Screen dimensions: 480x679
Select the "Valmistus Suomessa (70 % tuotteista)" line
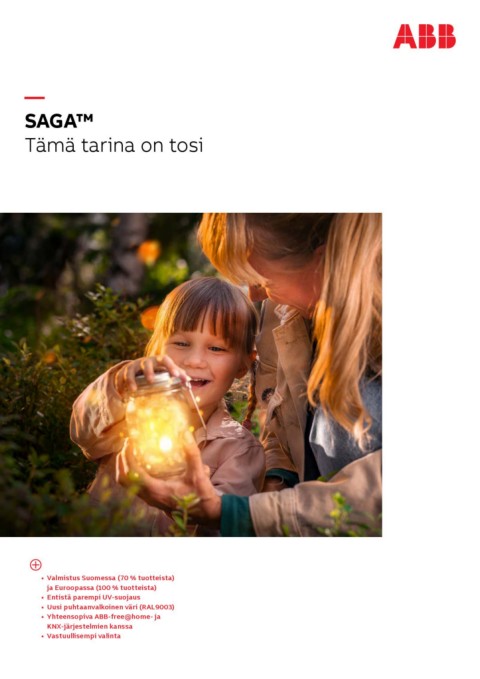[110, 578]
